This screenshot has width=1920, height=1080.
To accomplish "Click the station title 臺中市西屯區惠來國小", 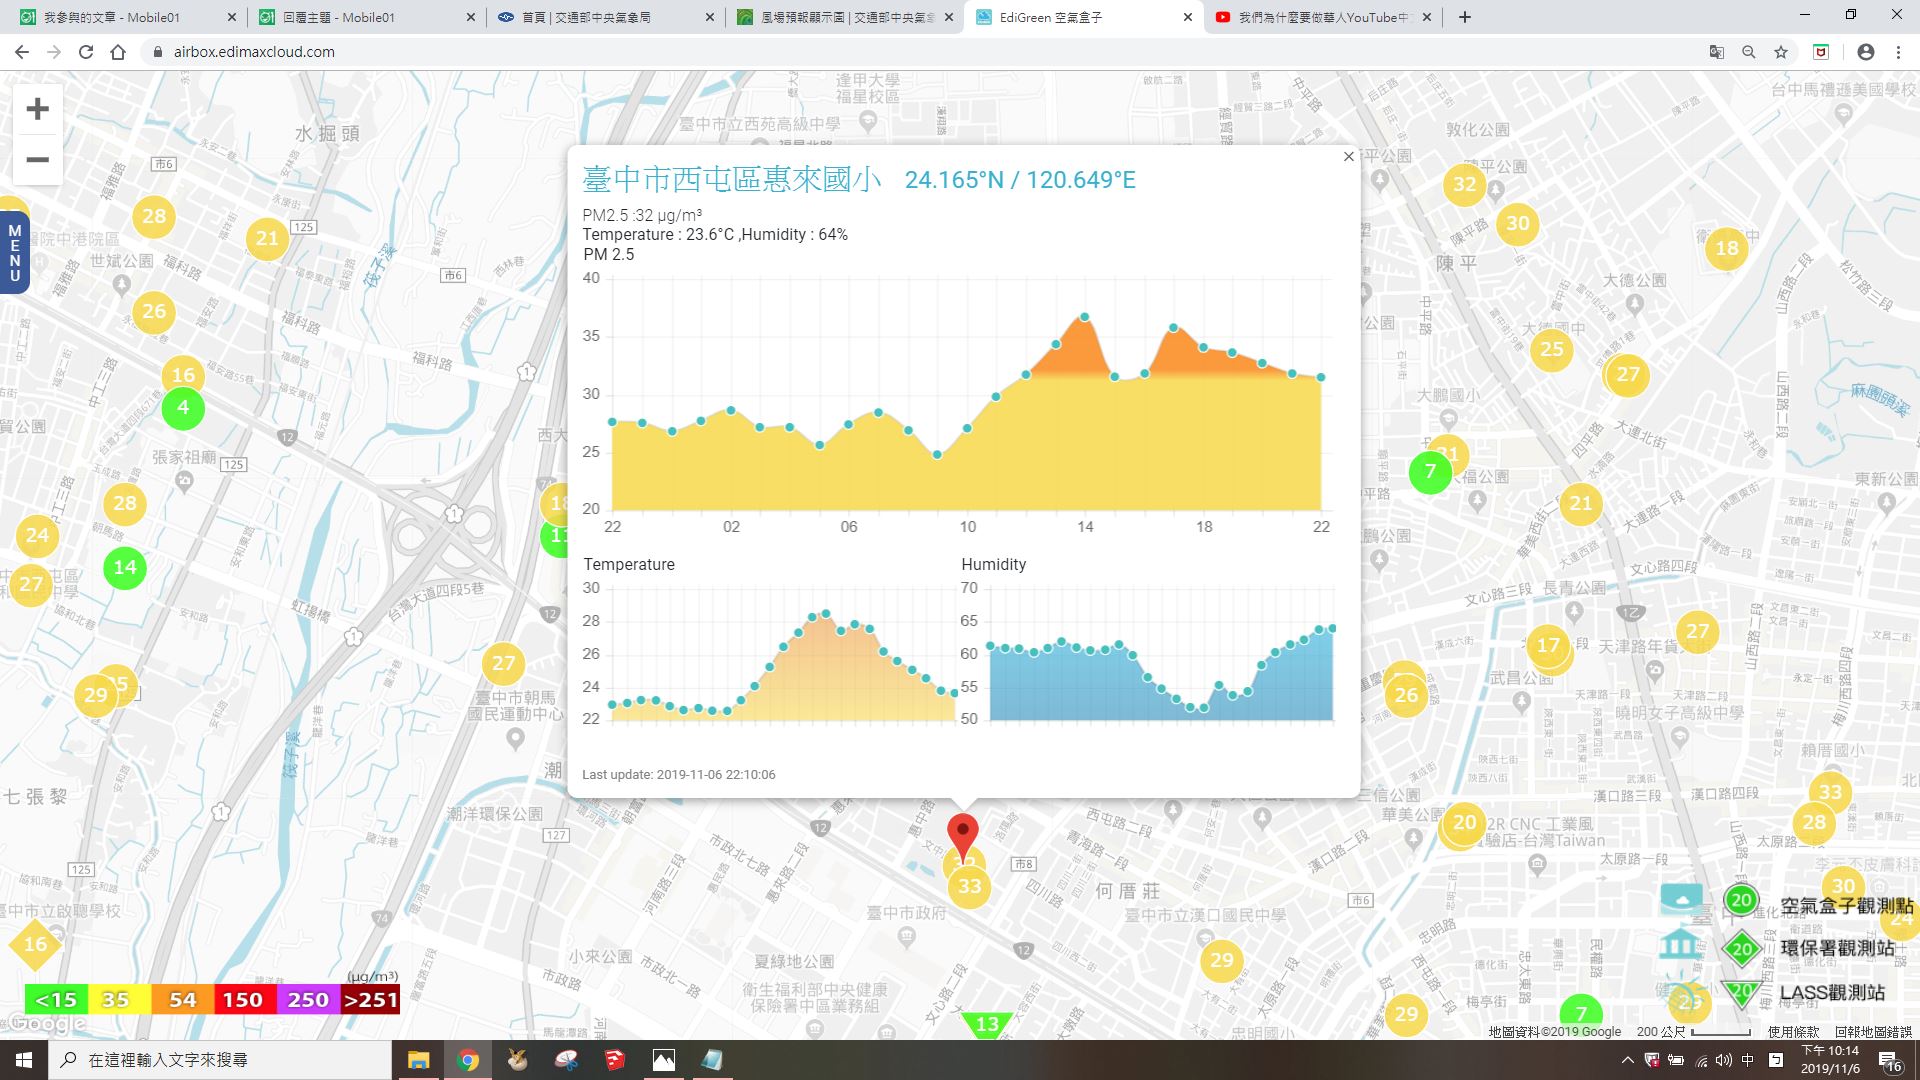I will click(732, 180).
